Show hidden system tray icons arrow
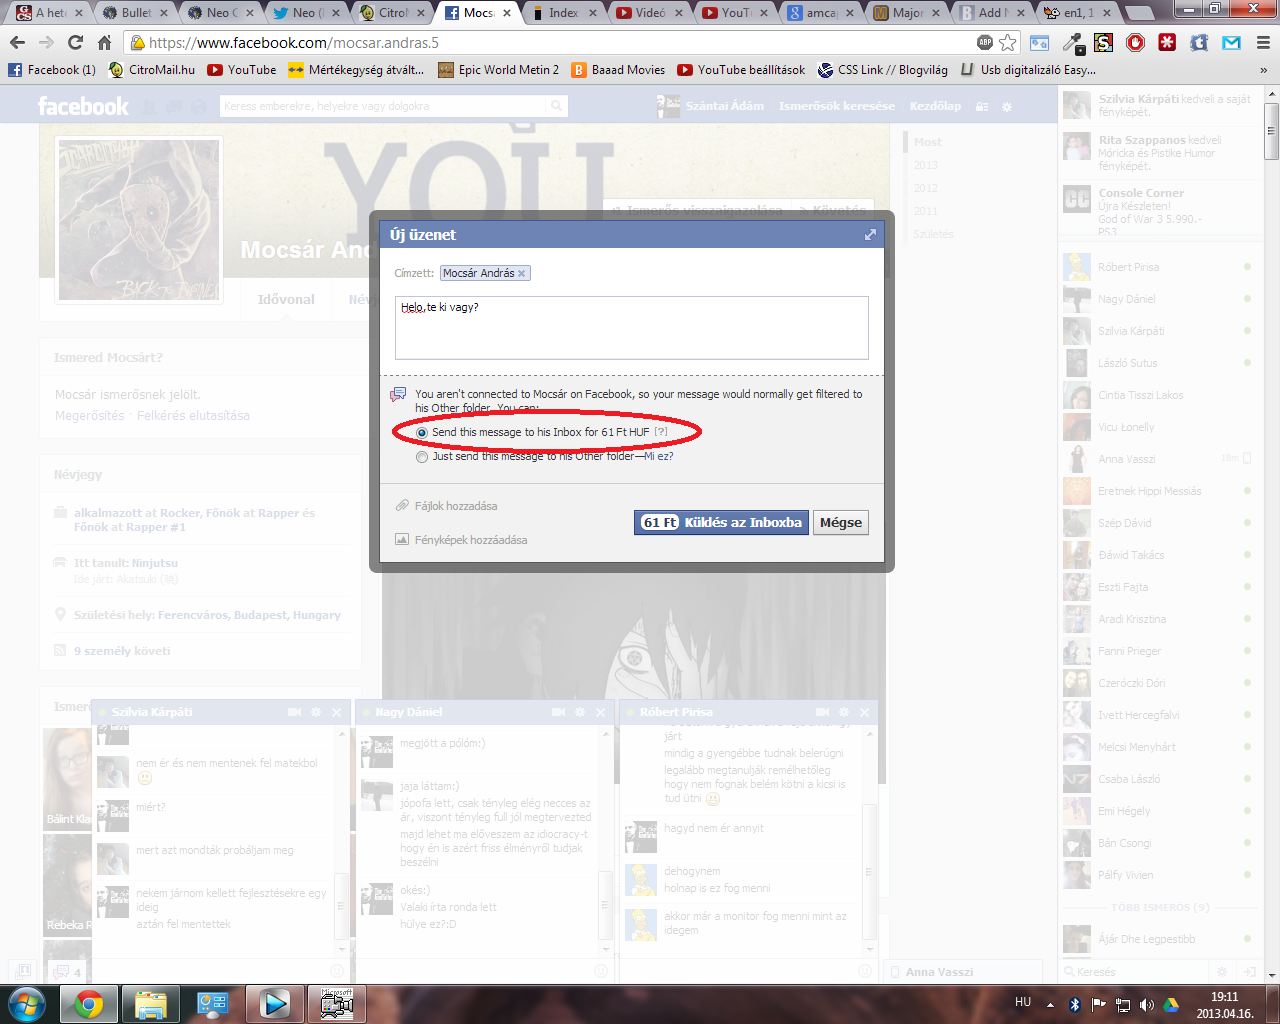Screen dimensions: 1280x1024 1050,1005
